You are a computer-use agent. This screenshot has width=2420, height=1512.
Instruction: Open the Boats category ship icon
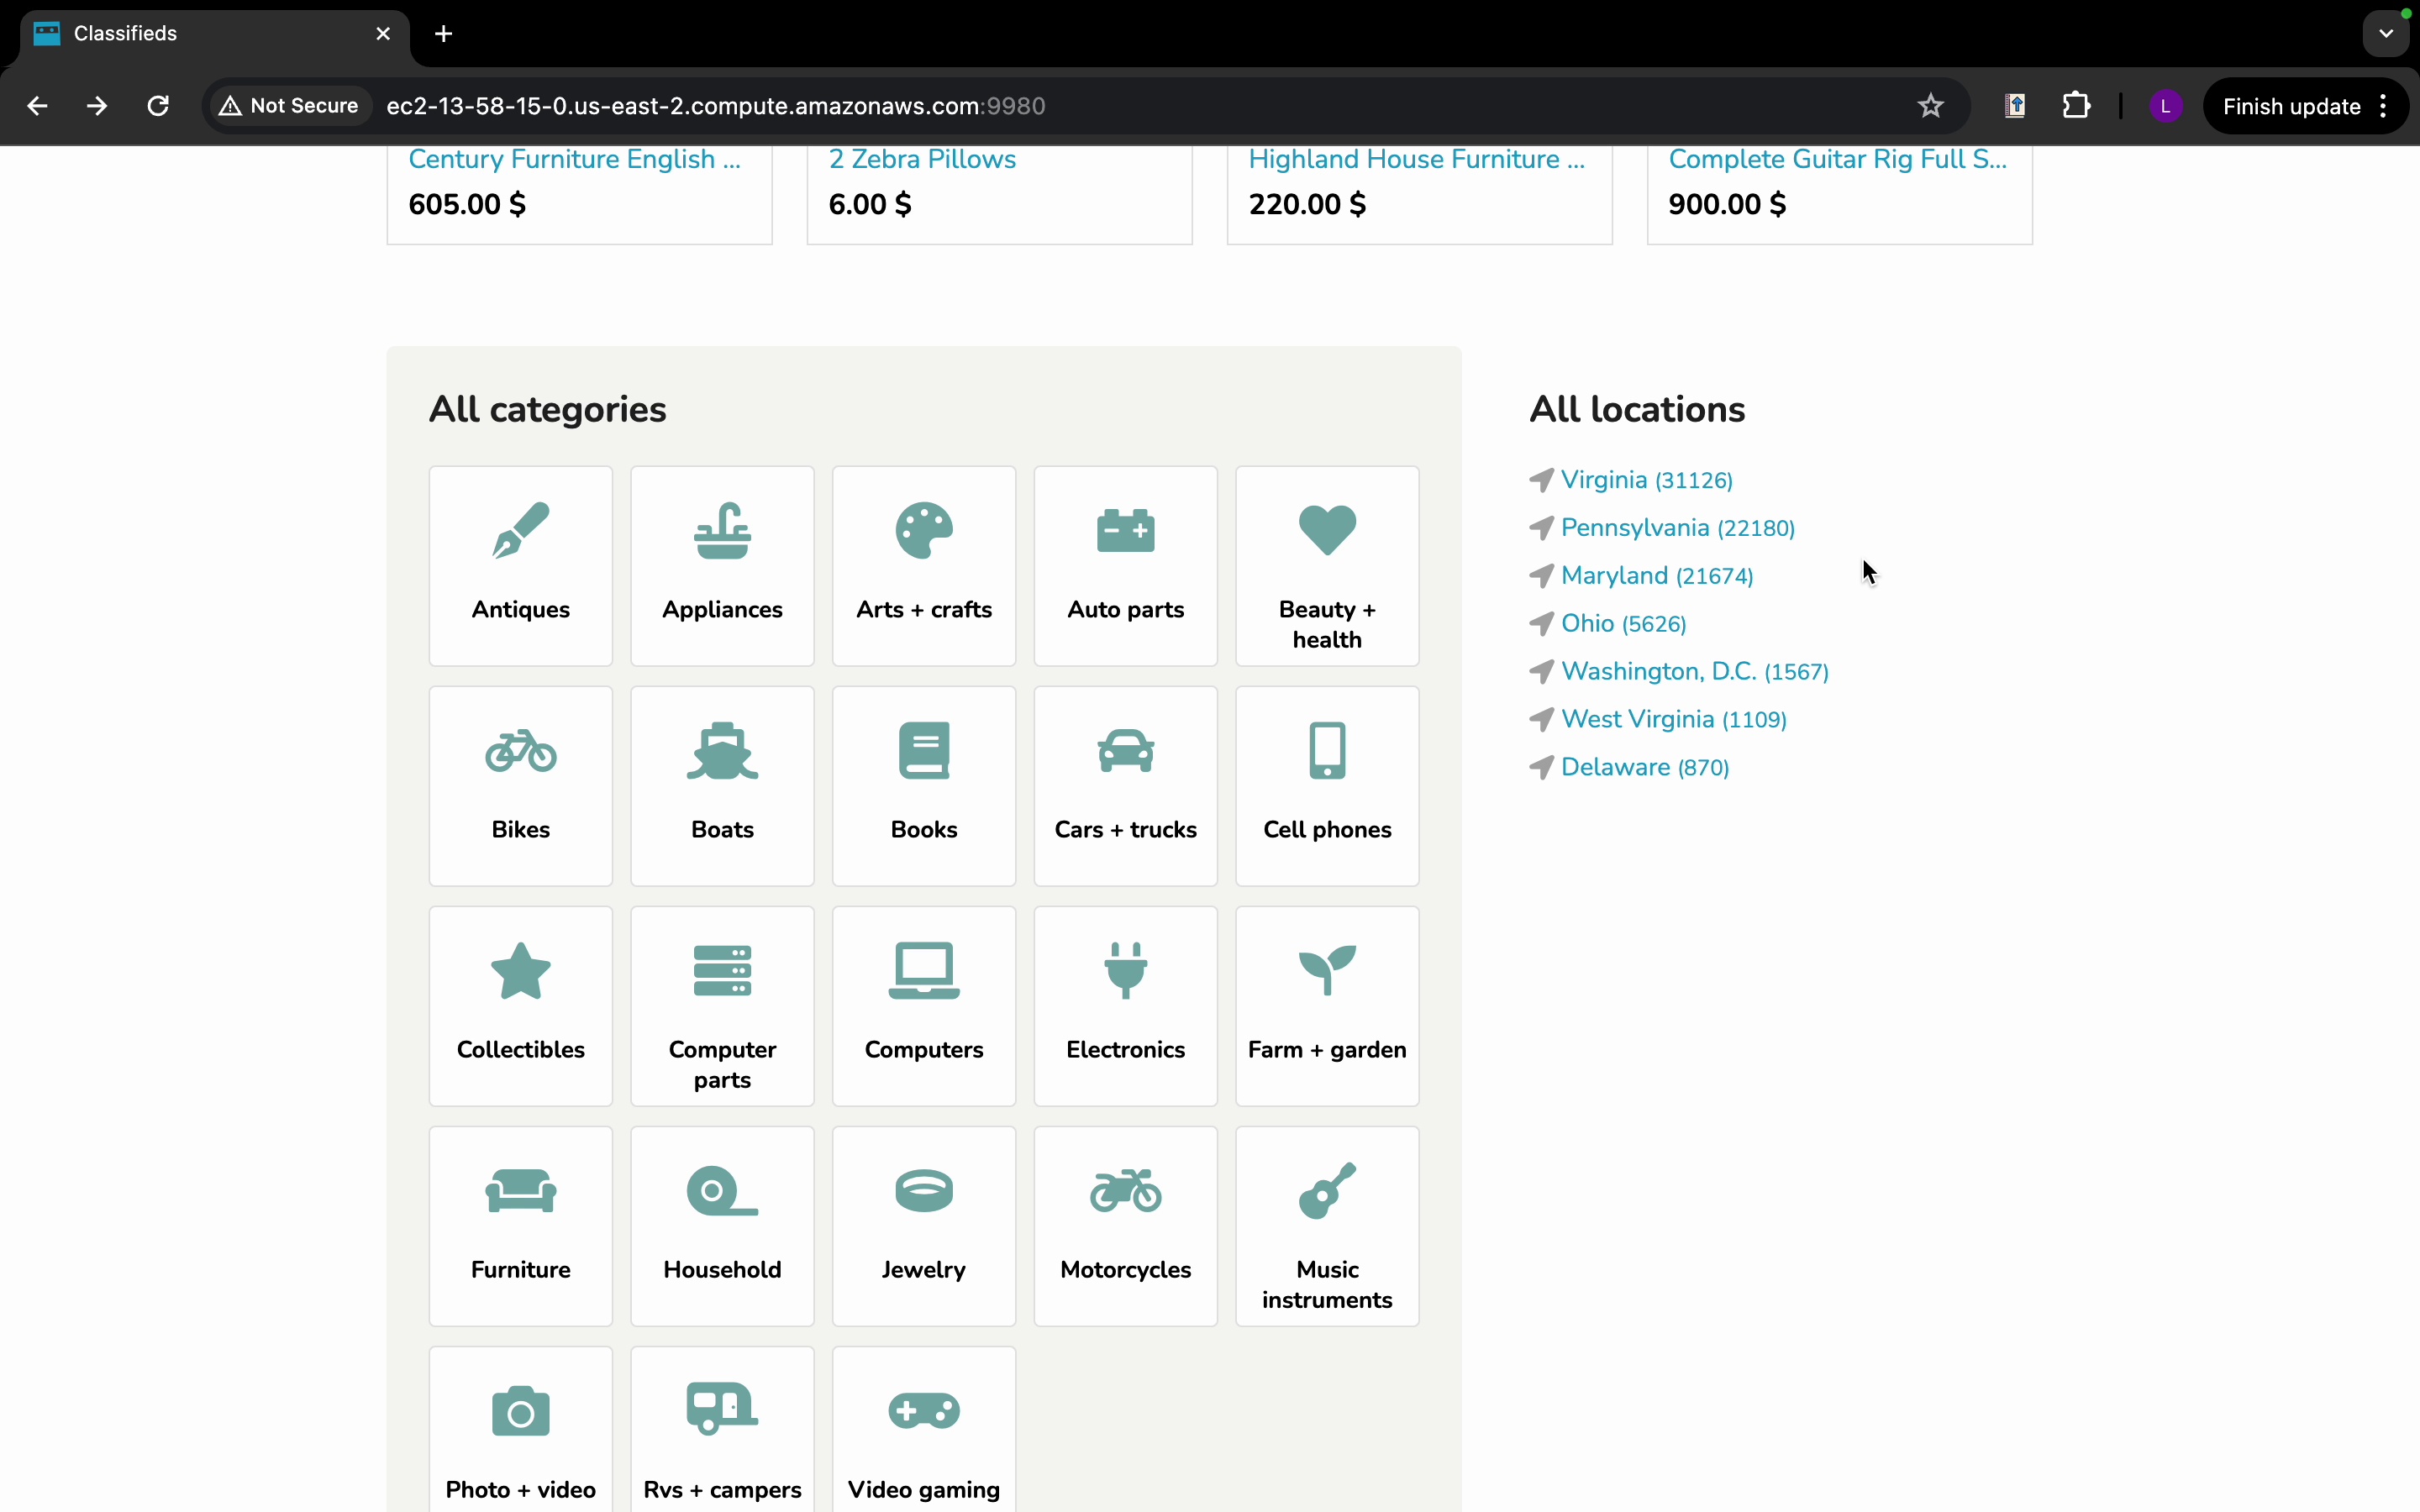pyautogui.click(x=722, y=750)
